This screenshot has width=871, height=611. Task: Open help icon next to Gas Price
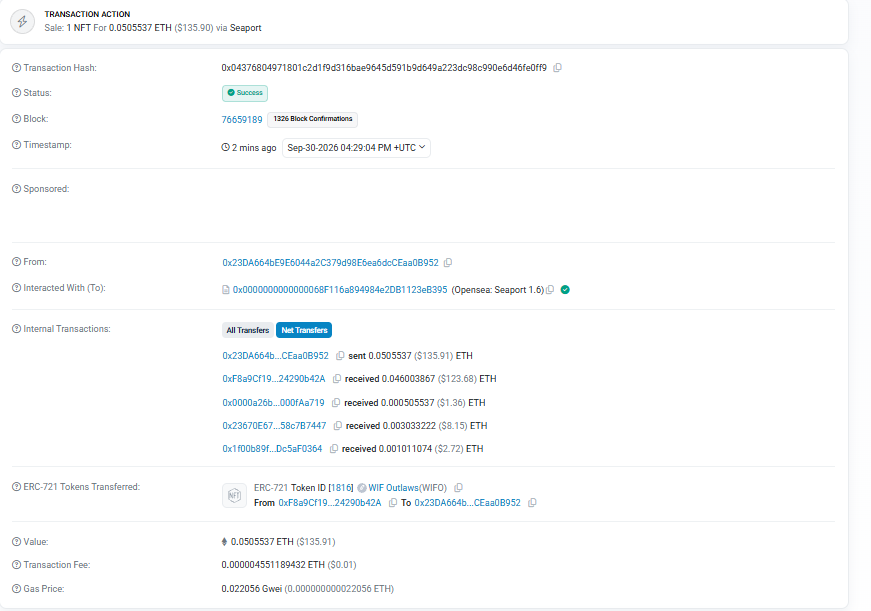pyautogui.click(x=17, y=589)
